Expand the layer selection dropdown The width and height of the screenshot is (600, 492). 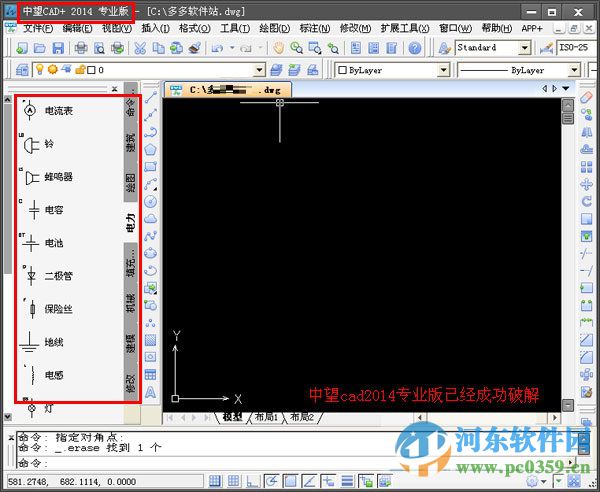[x=259, y=70]
